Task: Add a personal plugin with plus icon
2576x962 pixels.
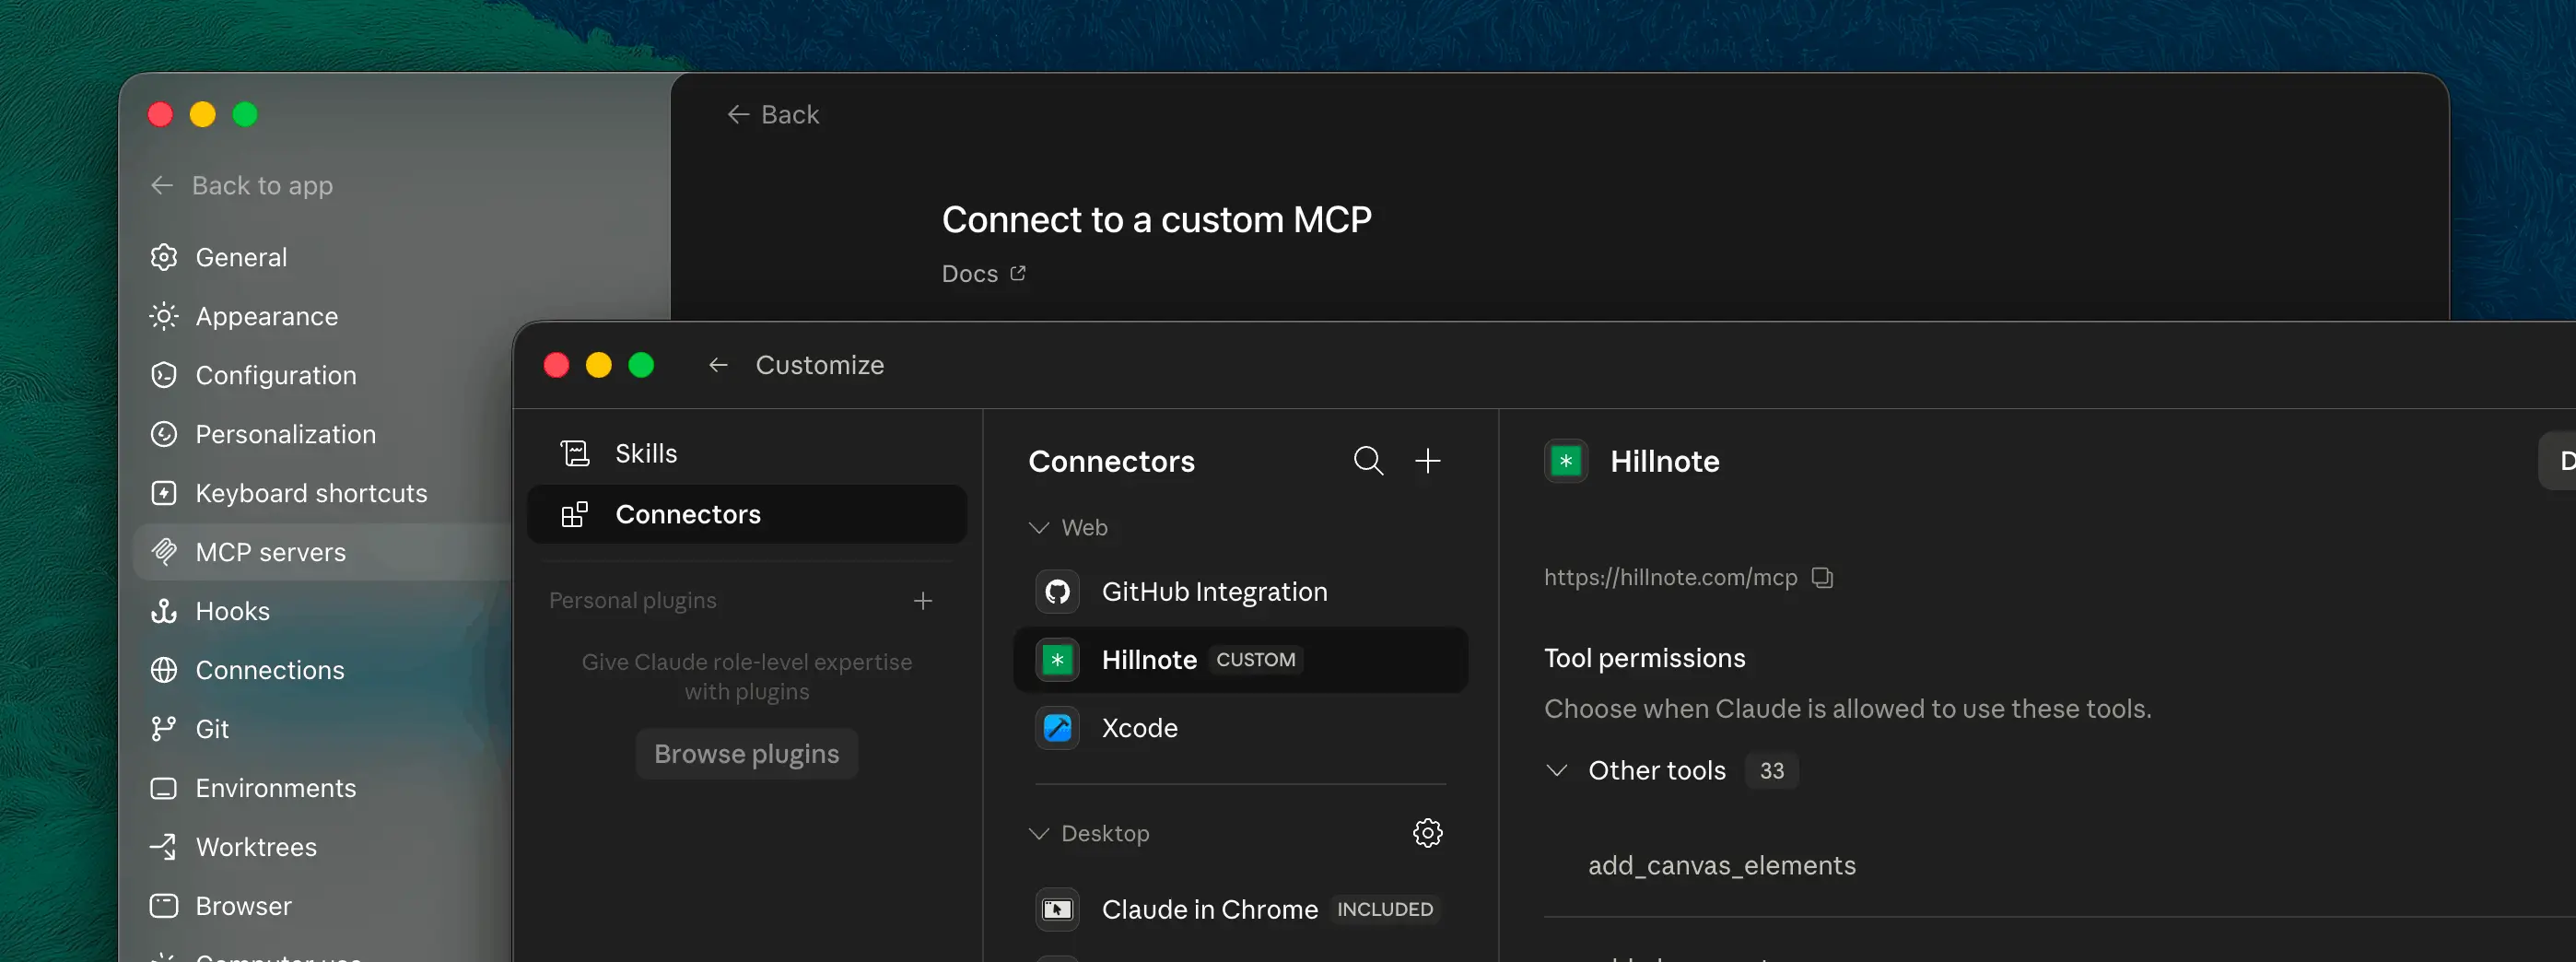Action: pos(923,600)
